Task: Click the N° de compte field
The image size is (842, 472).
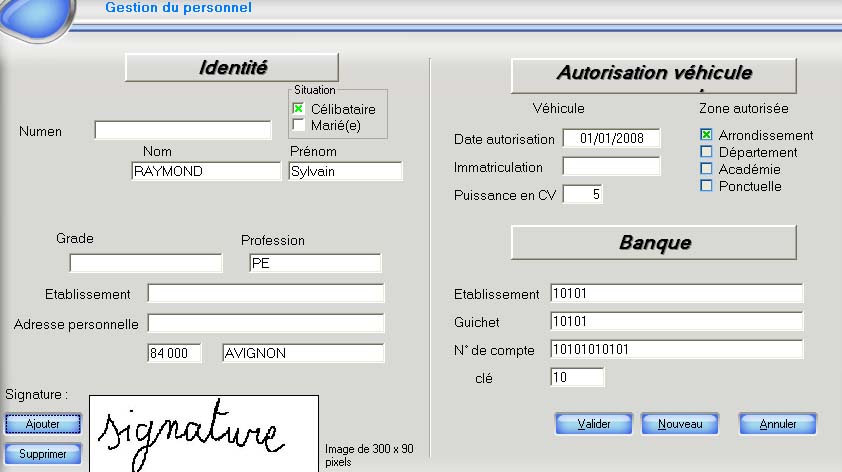Action: click(676, 350)
